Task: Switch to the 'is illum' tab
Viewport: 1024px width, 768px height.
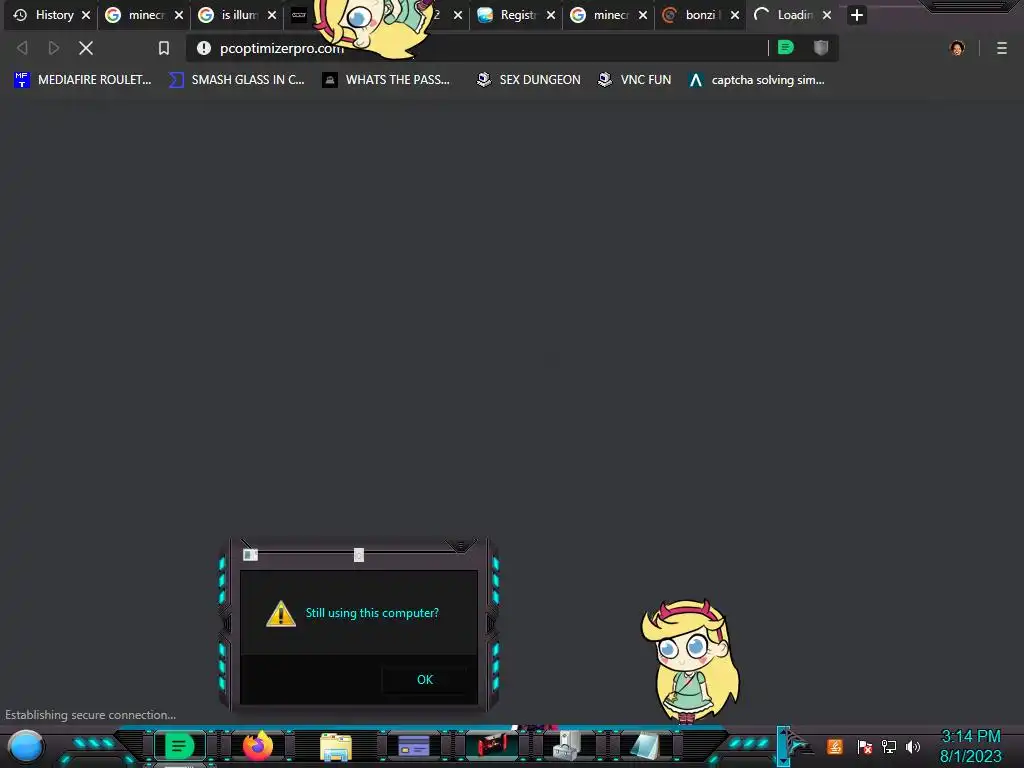Action: (x=236, y=15)
